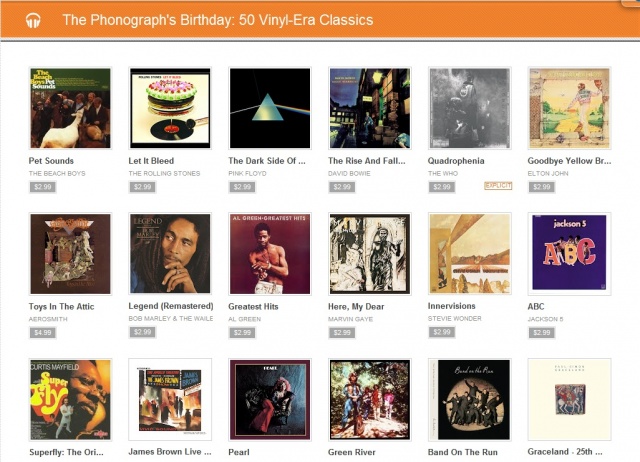
Task: Open Bob Marley Legend album cover
Action: pyautogui.click(x=170, y=253)
